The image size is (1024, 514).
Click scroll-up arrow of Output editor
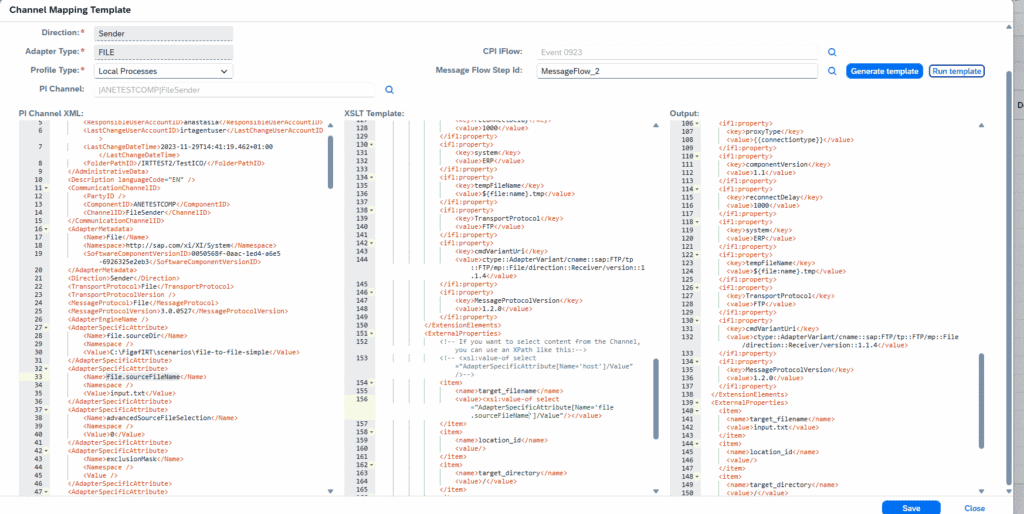click(981, 125)
